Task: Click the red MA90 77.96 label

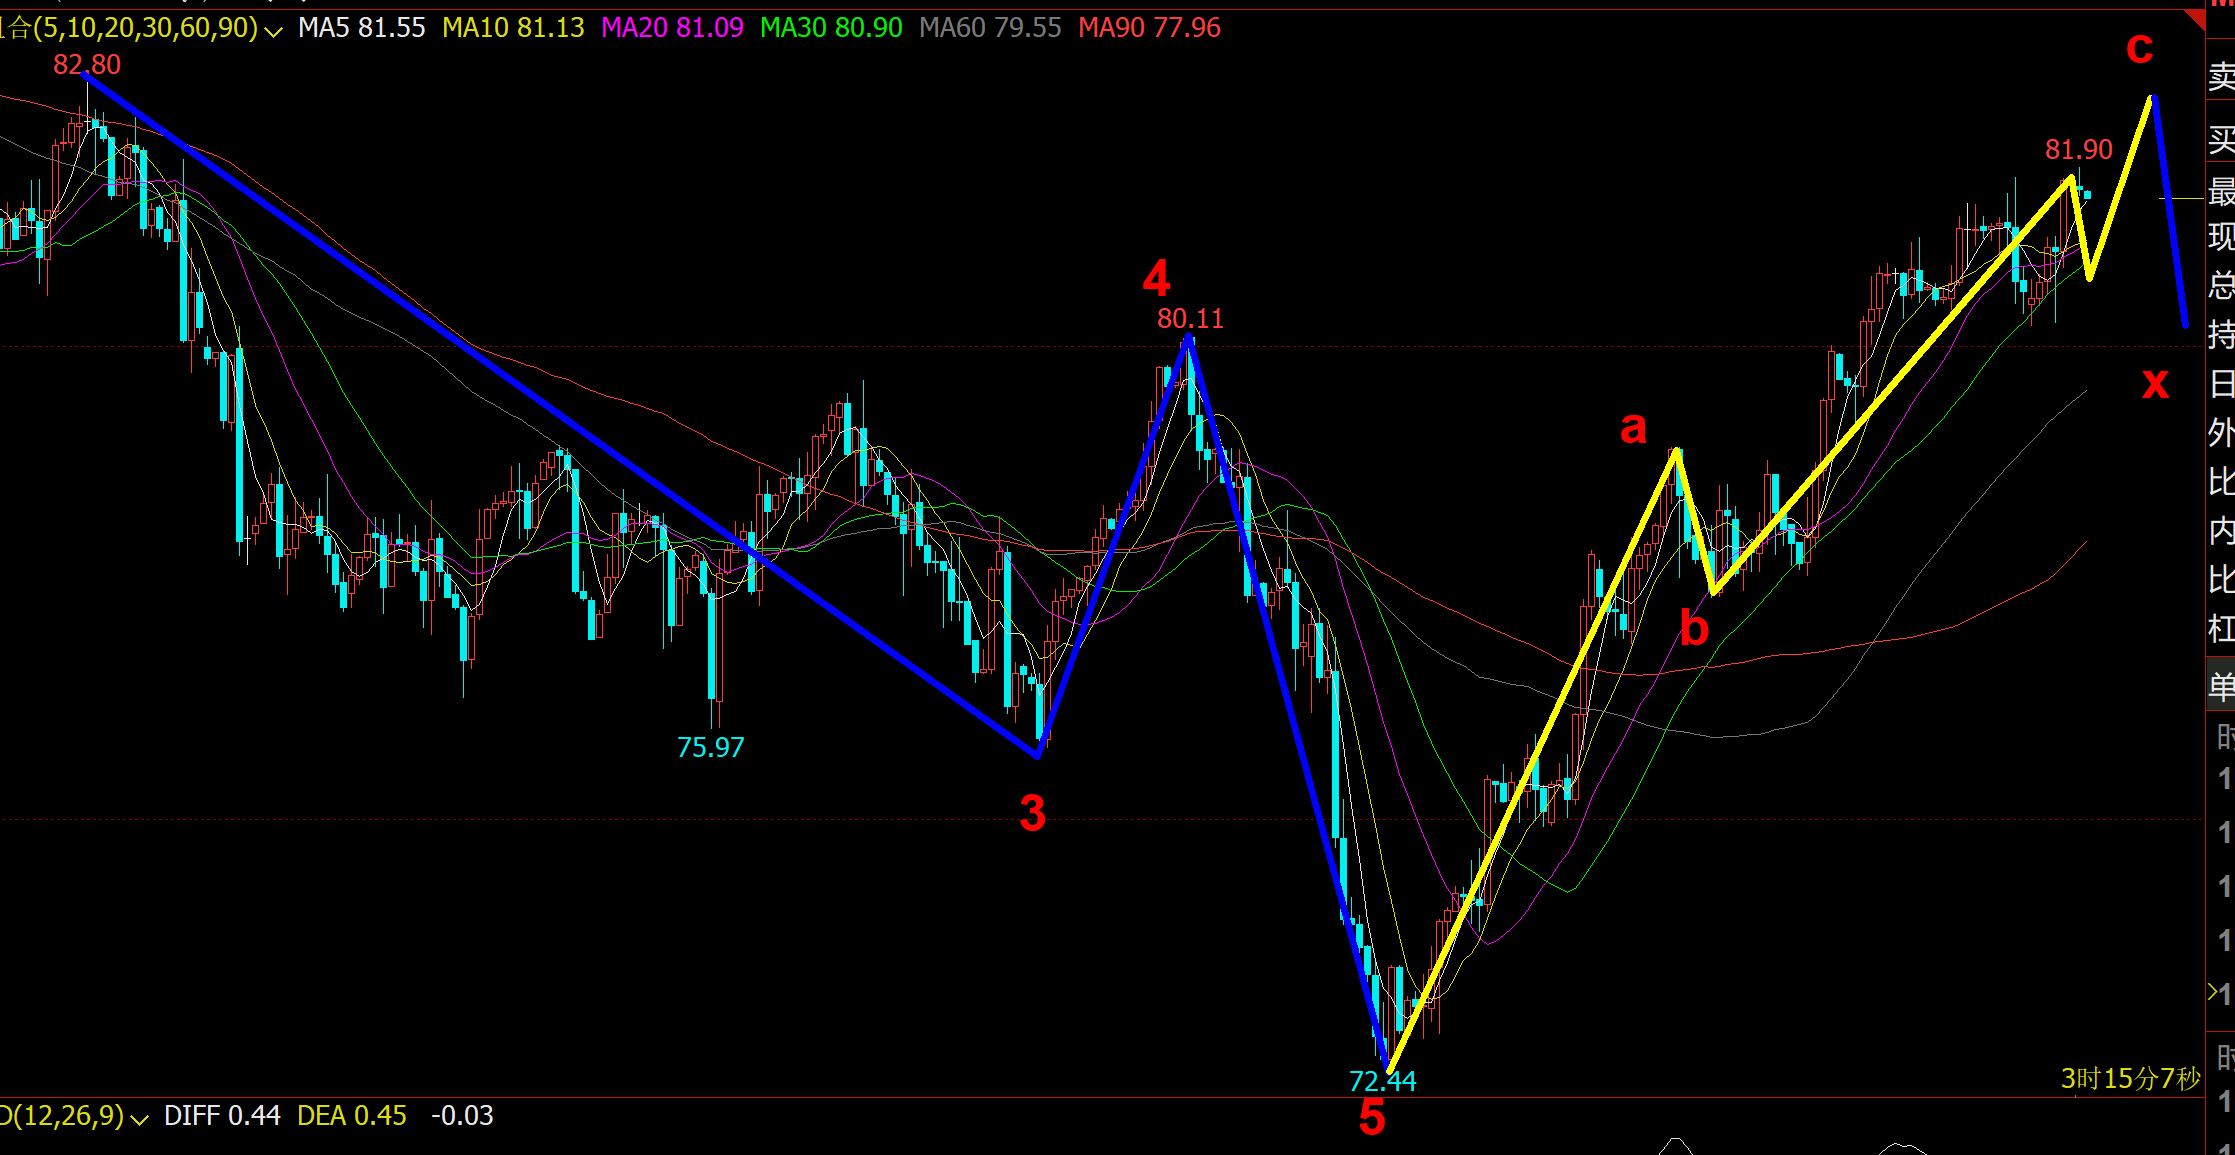Action: coord(1149,28)
